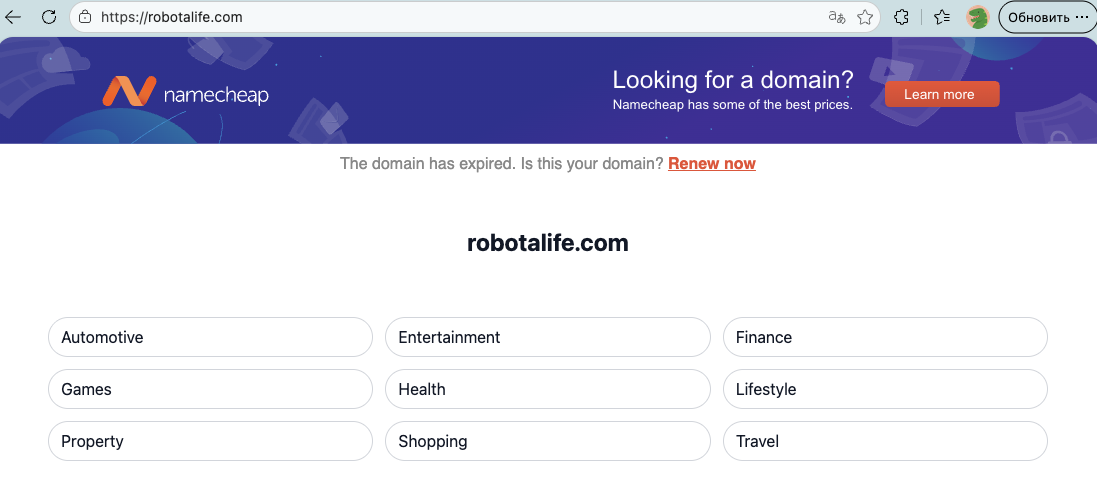Viewport: 1097px width, 485px height.
Task: Open the favorites list icon
Action: pos(941,17)
